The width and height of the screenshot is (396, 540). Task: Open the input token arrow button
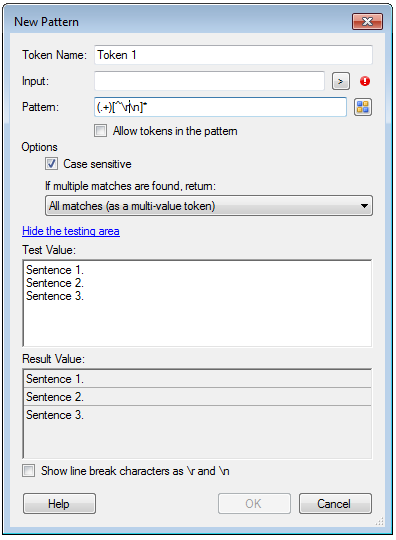pos(341,81)
